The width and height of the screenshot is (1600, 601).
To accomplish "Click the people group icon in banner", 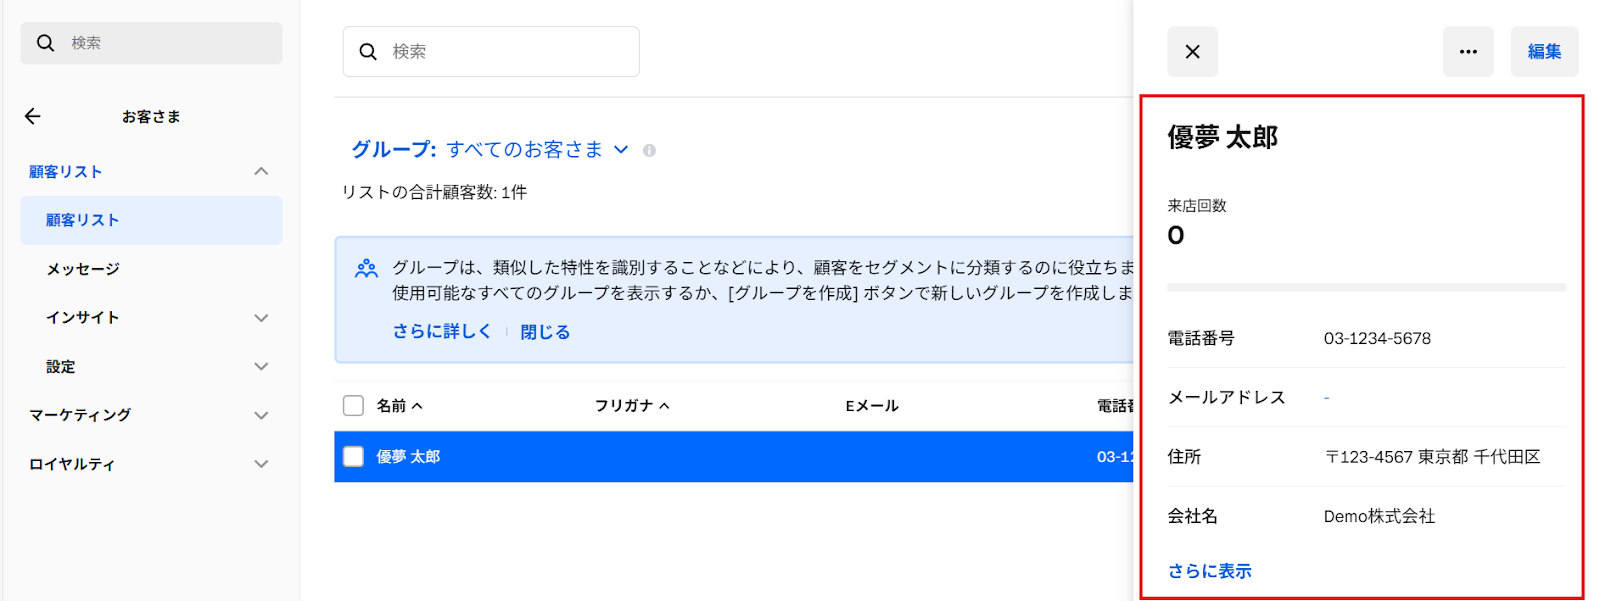I will click(x=367, y=268).
